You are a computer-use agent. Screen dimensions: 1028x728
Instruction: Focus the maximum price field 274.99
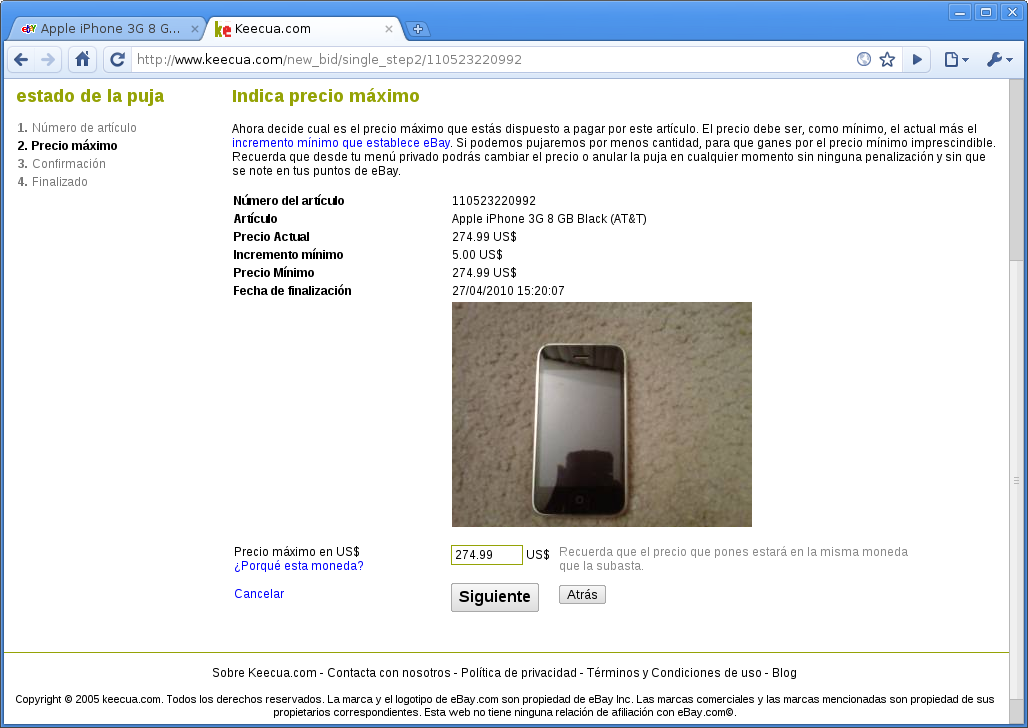click(x=486, y=555)
